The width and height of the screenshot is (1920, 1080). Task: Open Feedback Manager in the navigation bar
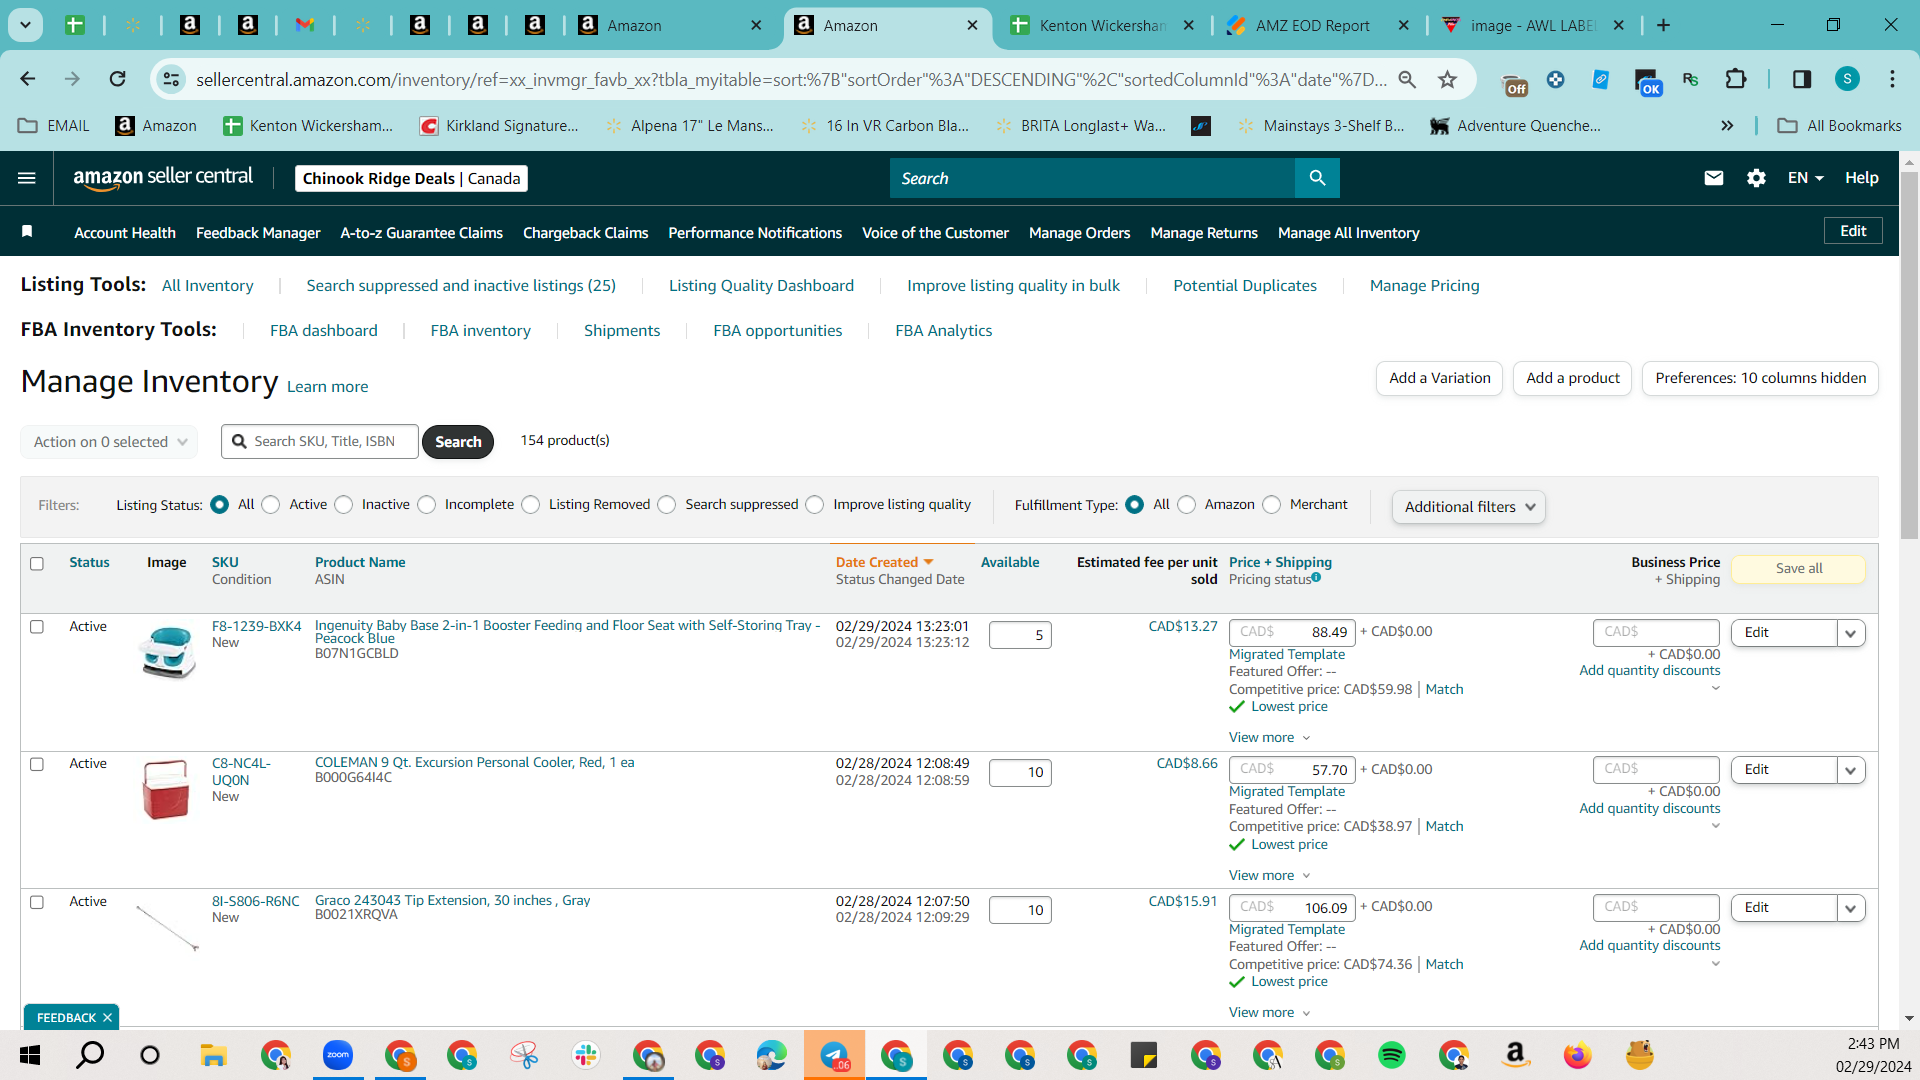pos(258,233)
